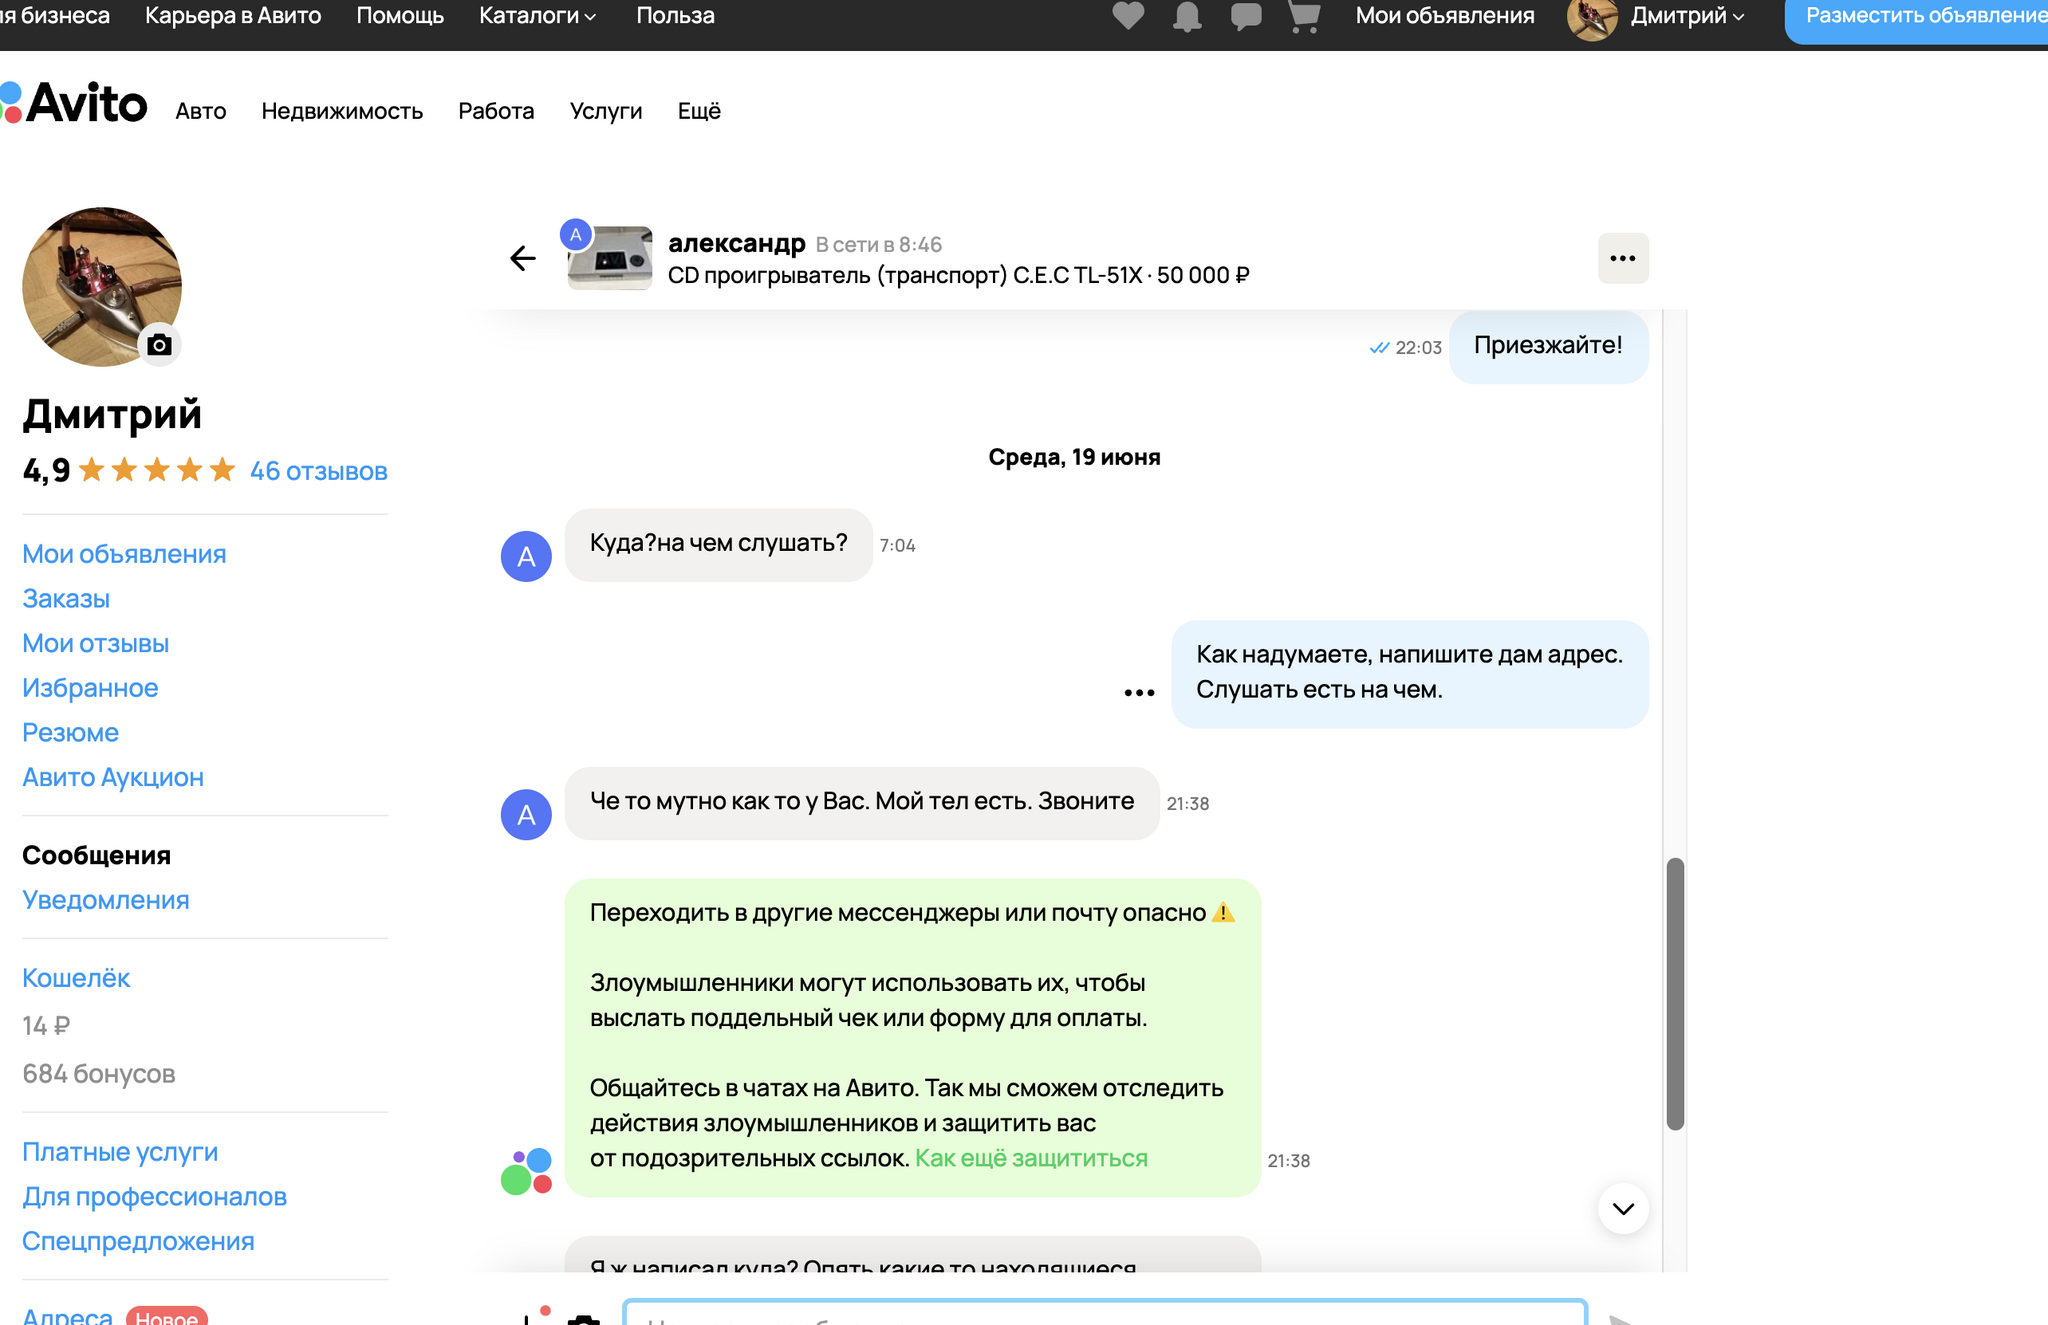Click the large Дмитрий profile picture
The width and height of the screenshot is (2048, 1325).
(102, 287)
